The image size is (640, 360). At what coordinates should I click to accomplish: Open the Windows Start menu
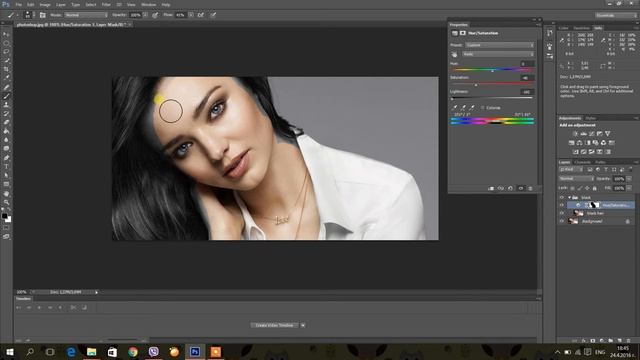pos(9,352)
